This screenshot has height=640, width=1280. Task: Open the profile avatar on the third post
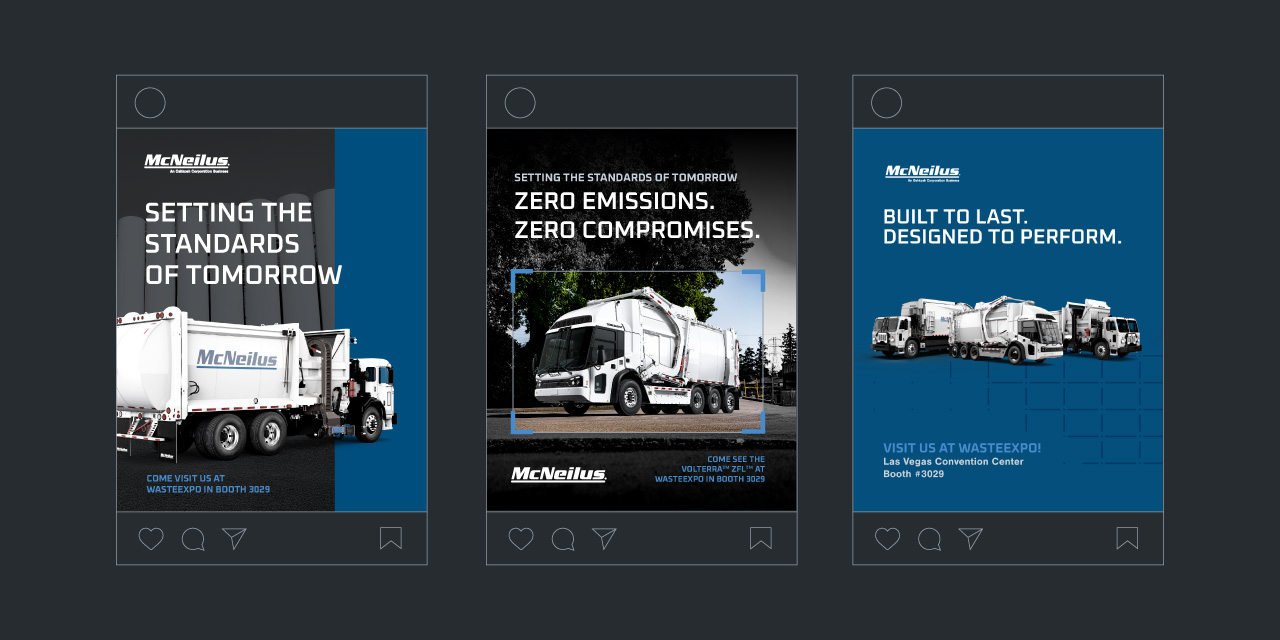coord(885,102)
